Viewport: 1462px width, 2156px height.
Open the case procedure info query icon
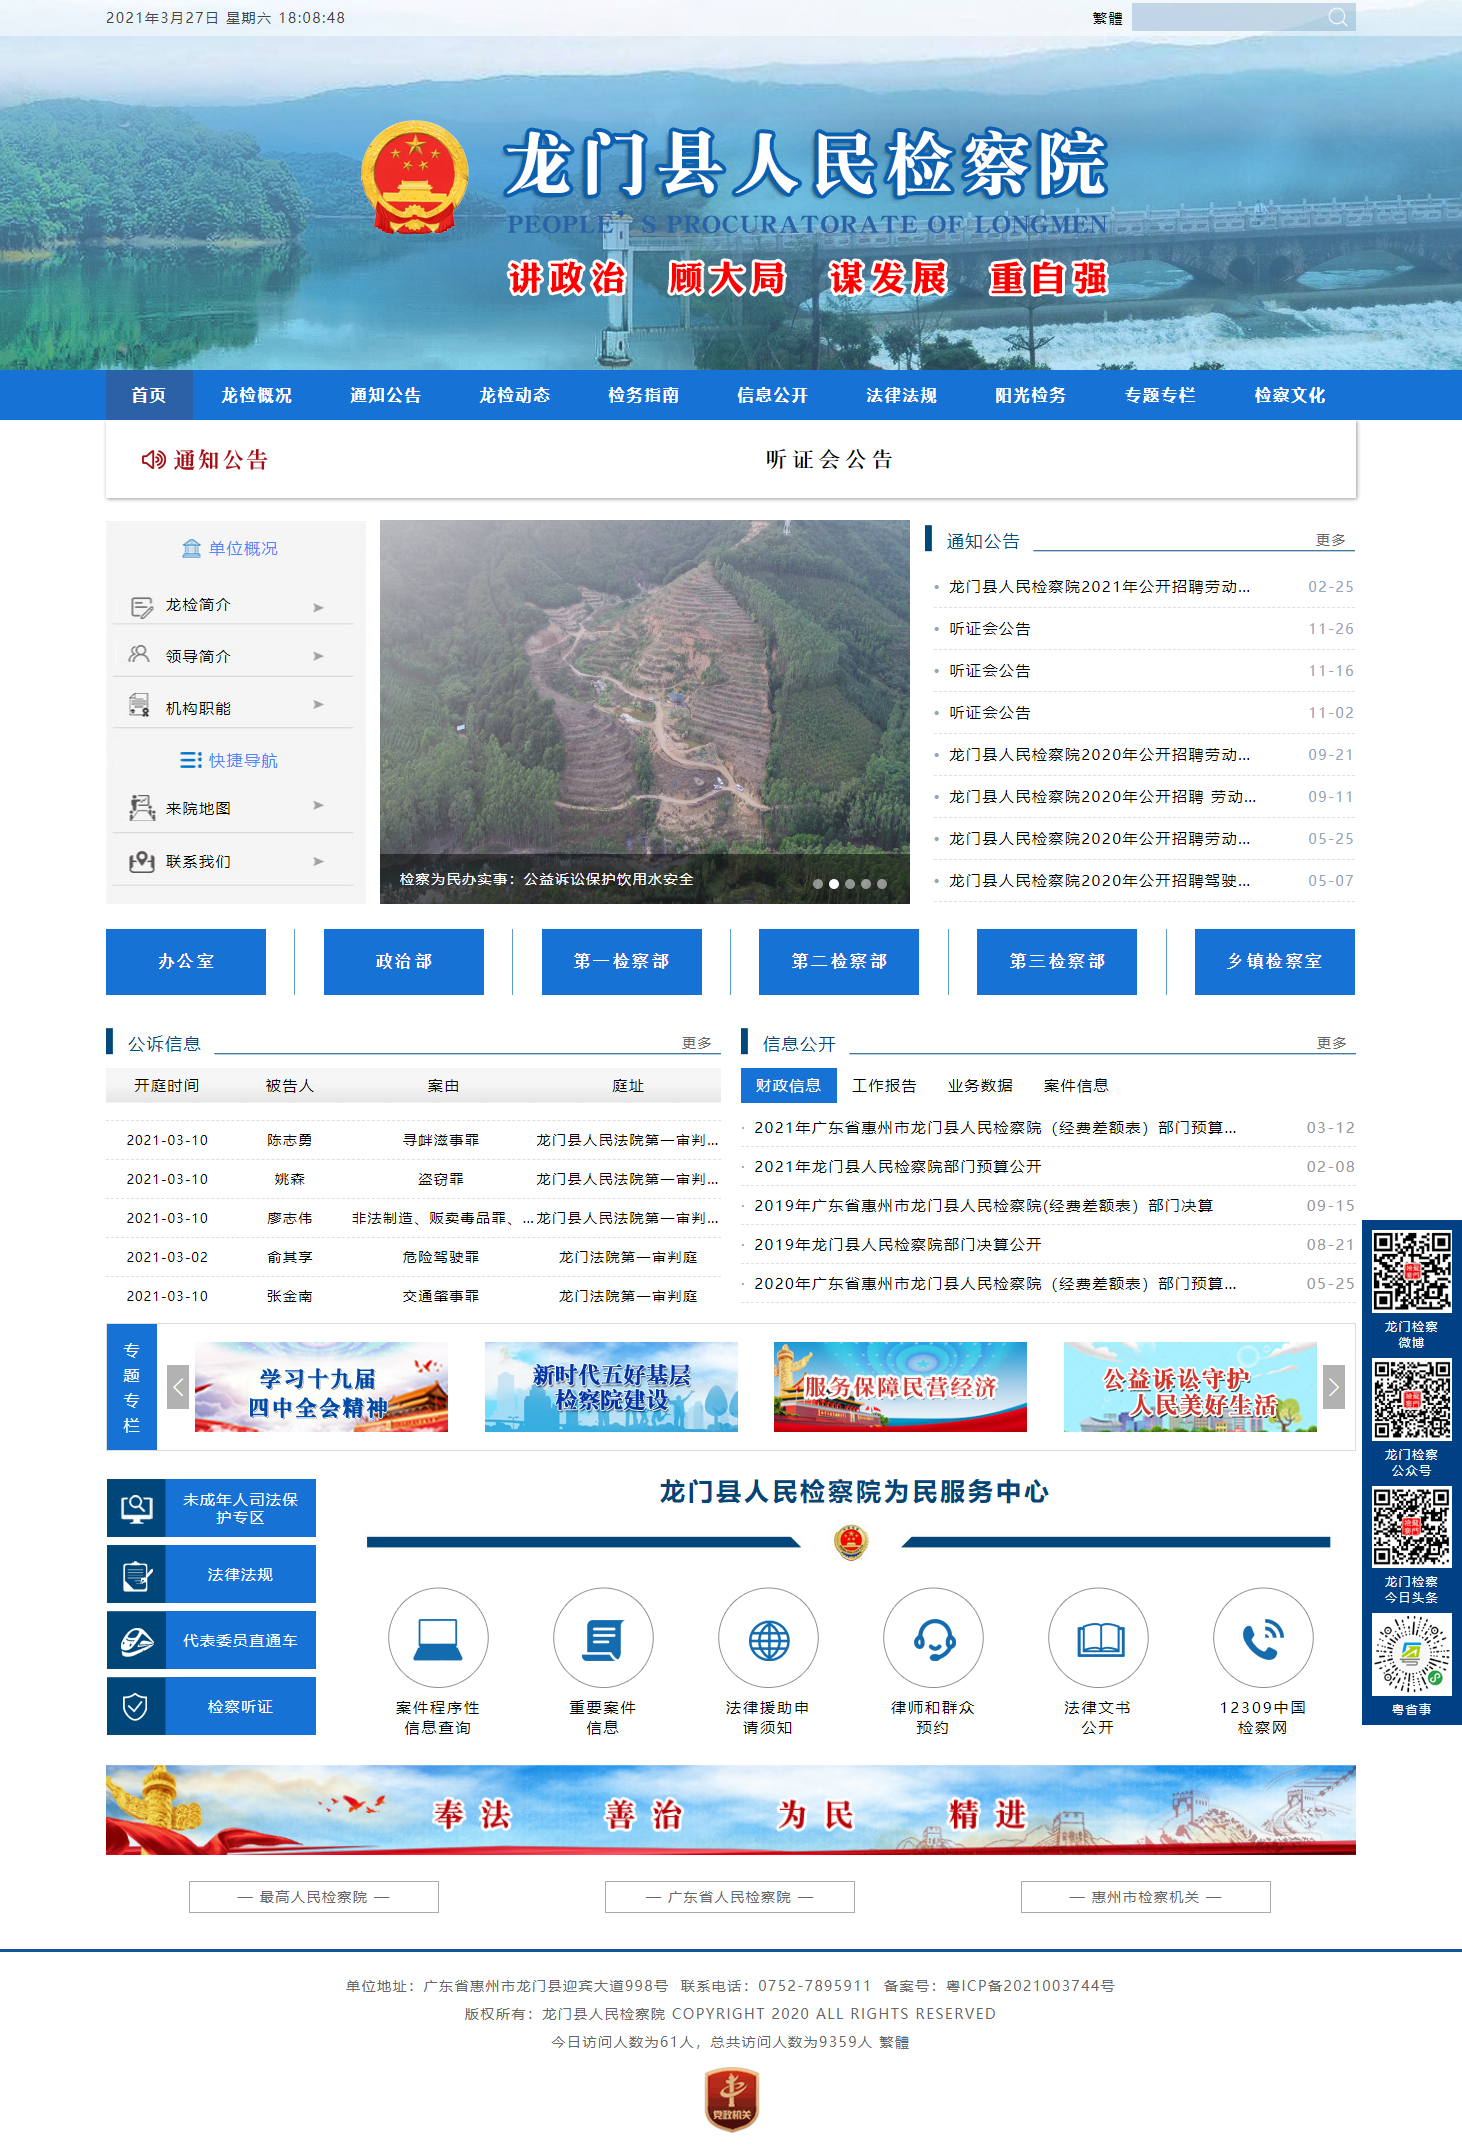pos(438,1638)
